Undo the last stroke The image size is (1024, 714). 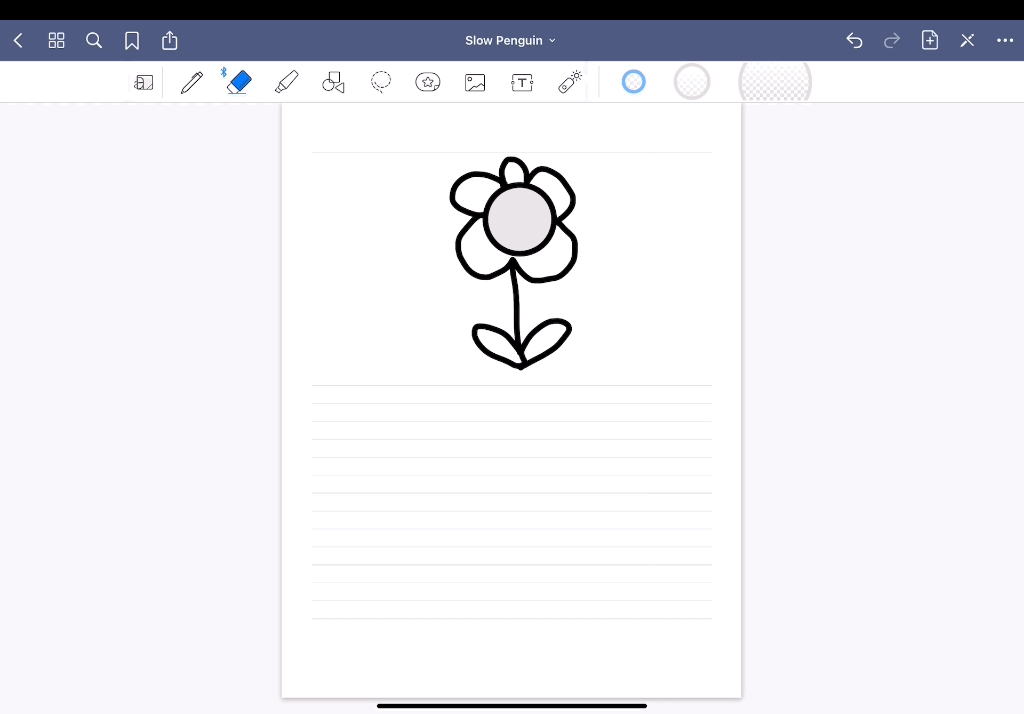tap(854, 41)
